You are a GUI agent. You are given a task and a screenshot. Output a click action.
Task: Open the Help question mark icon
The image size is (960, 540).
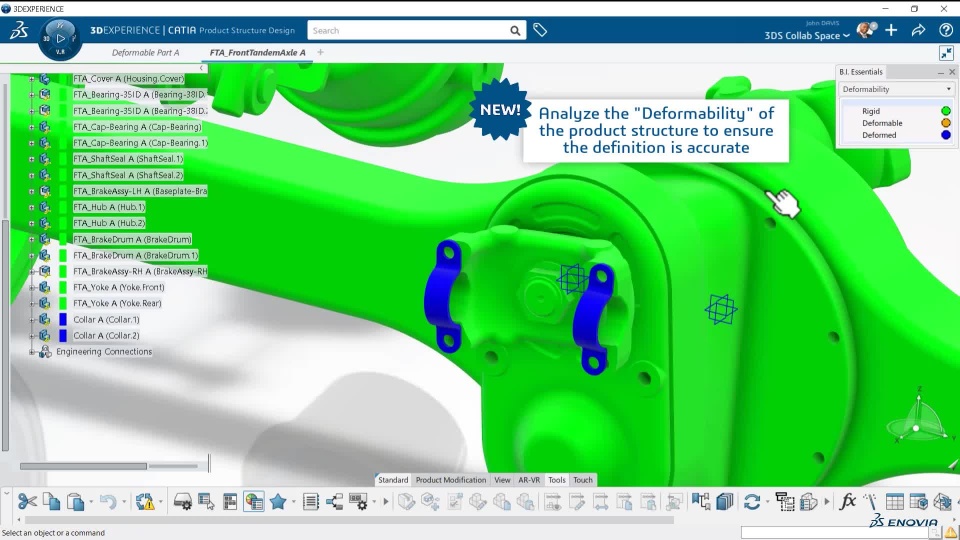946,30
